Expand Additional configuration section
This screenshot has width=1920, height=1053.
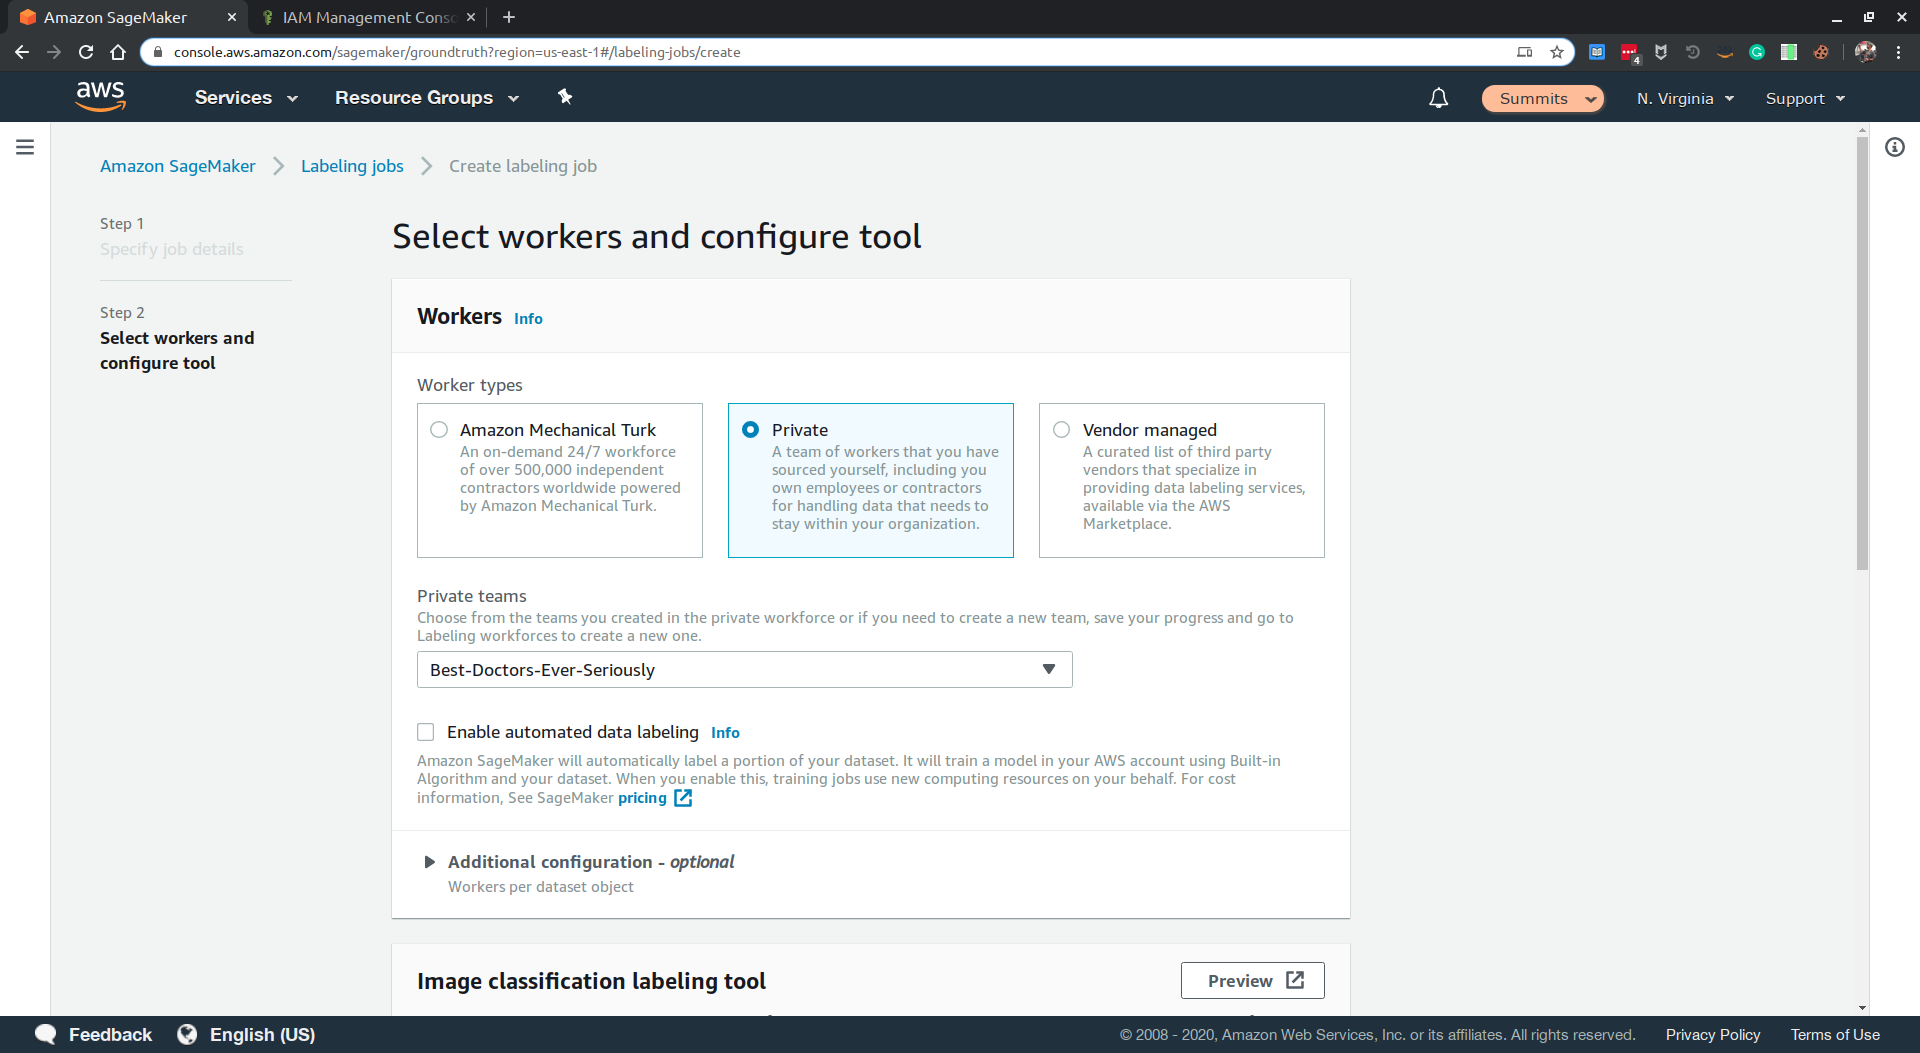[429, 862]
